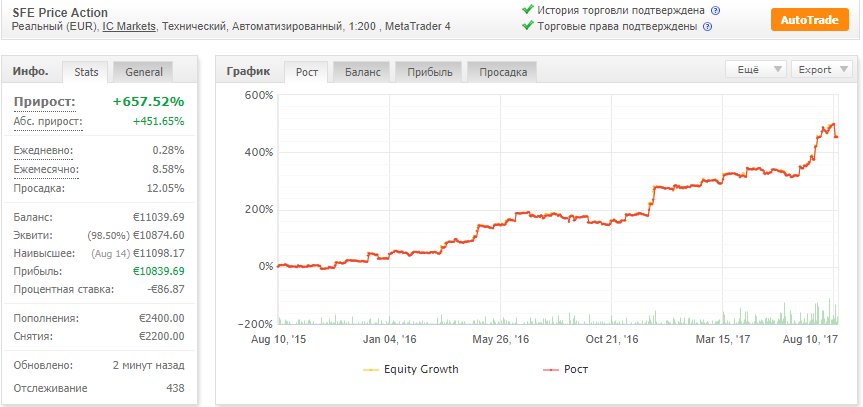Click the Пополнения label
Viewport: 863px width, 407px height.
click(46, 318)
